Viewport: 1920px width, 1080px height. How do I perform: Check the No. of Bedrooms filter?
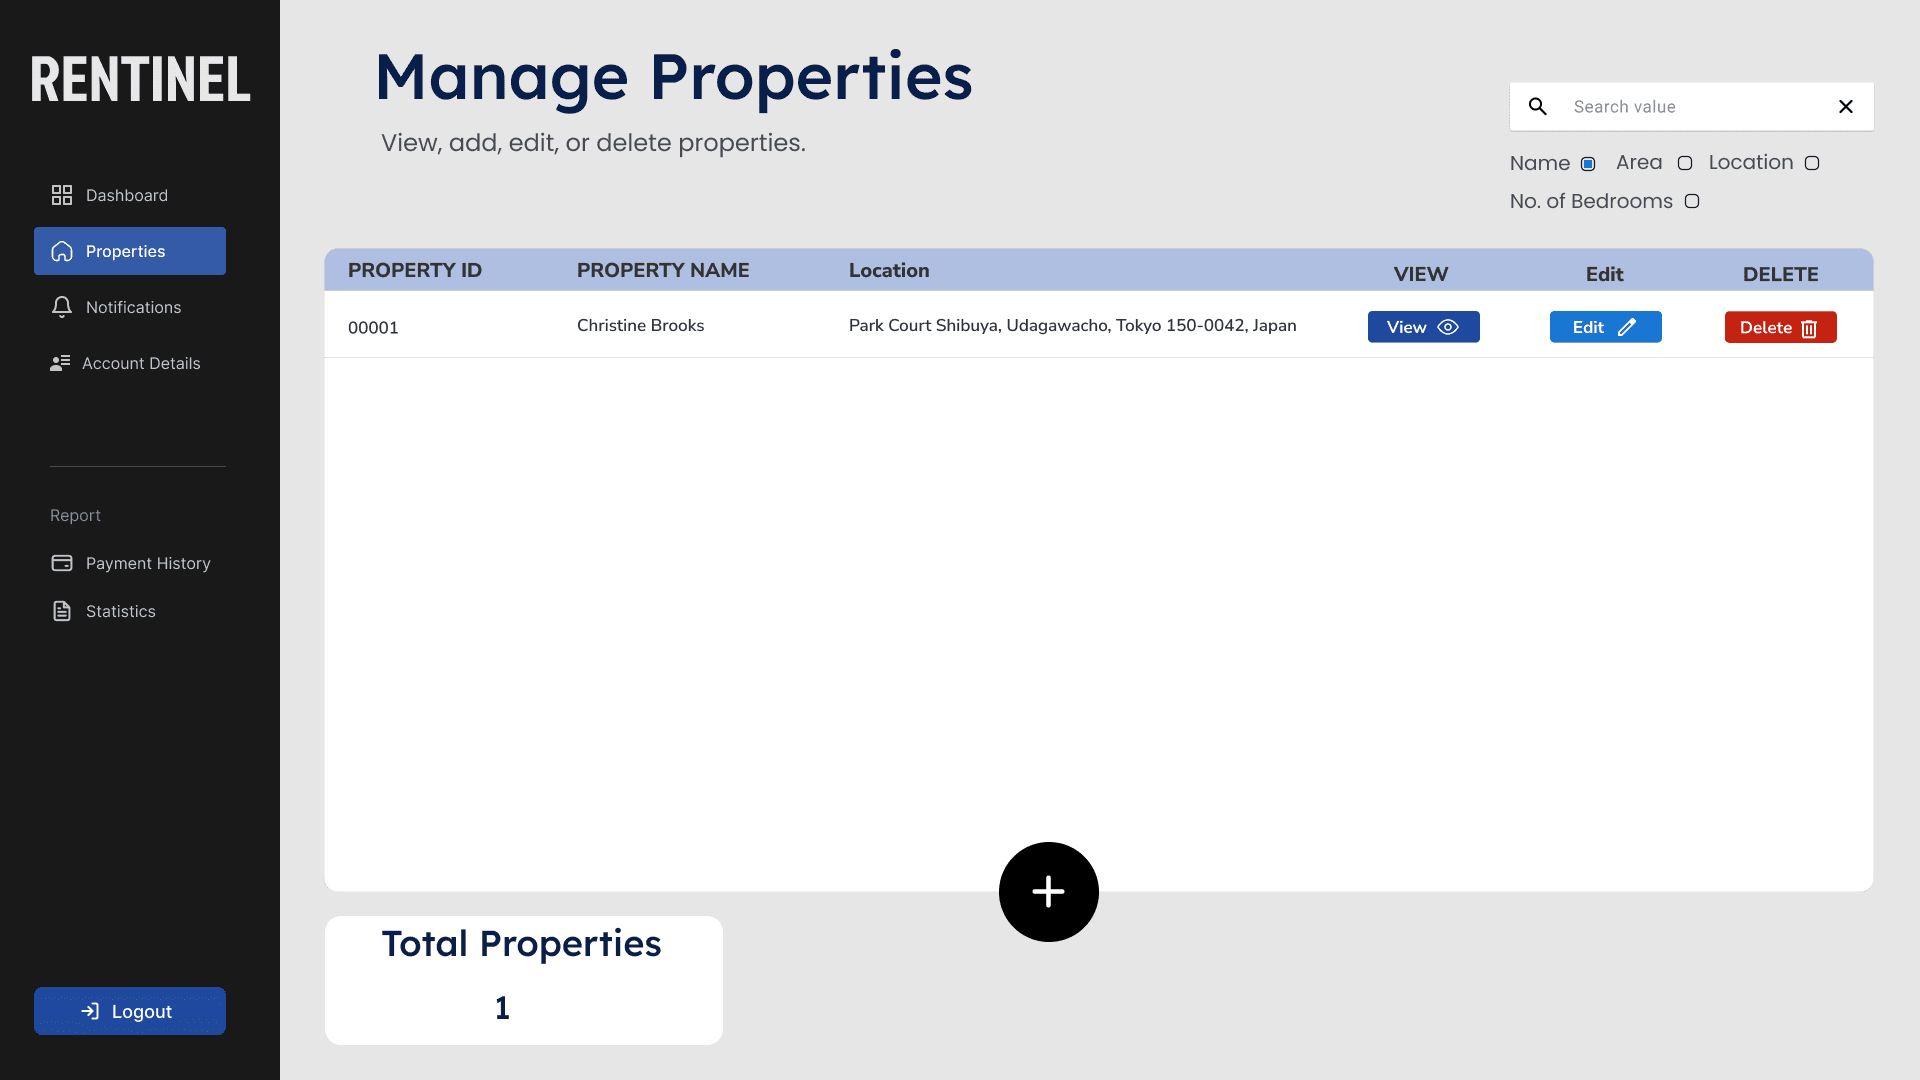[x=1692, y=201]
